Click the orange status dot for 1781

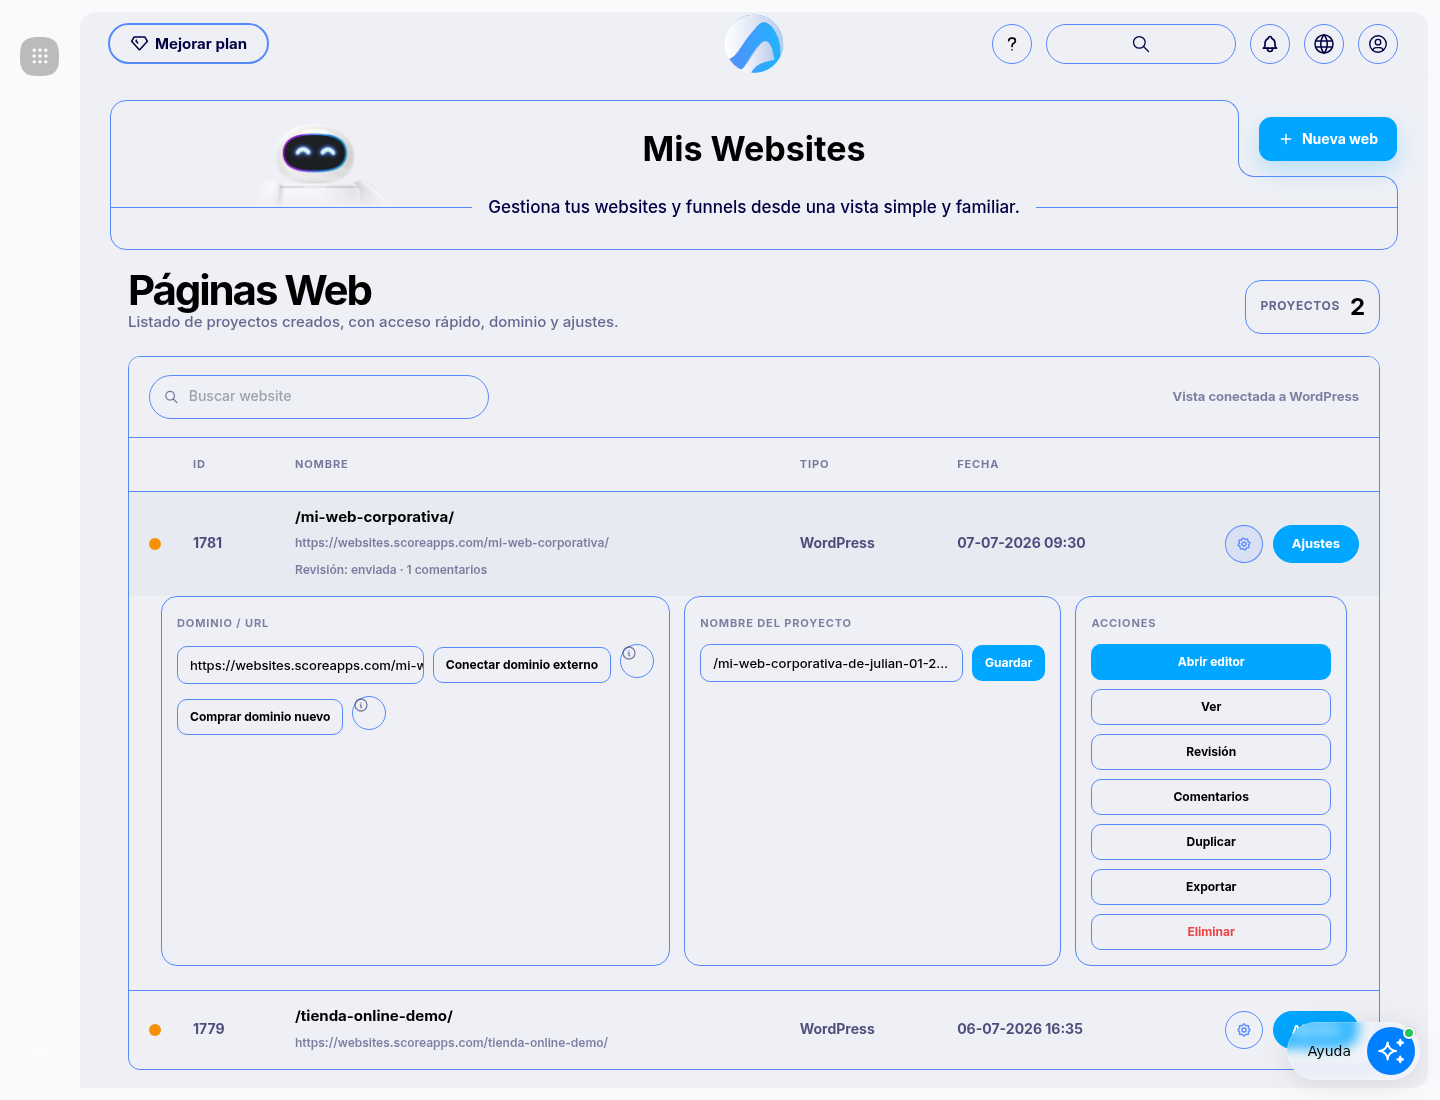click(x=155, y=544)
